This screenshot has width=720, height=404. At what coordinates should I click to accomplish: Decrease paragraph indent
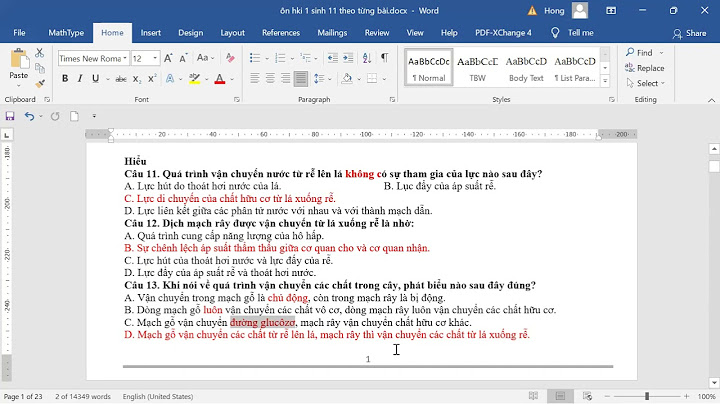[332, 58]
